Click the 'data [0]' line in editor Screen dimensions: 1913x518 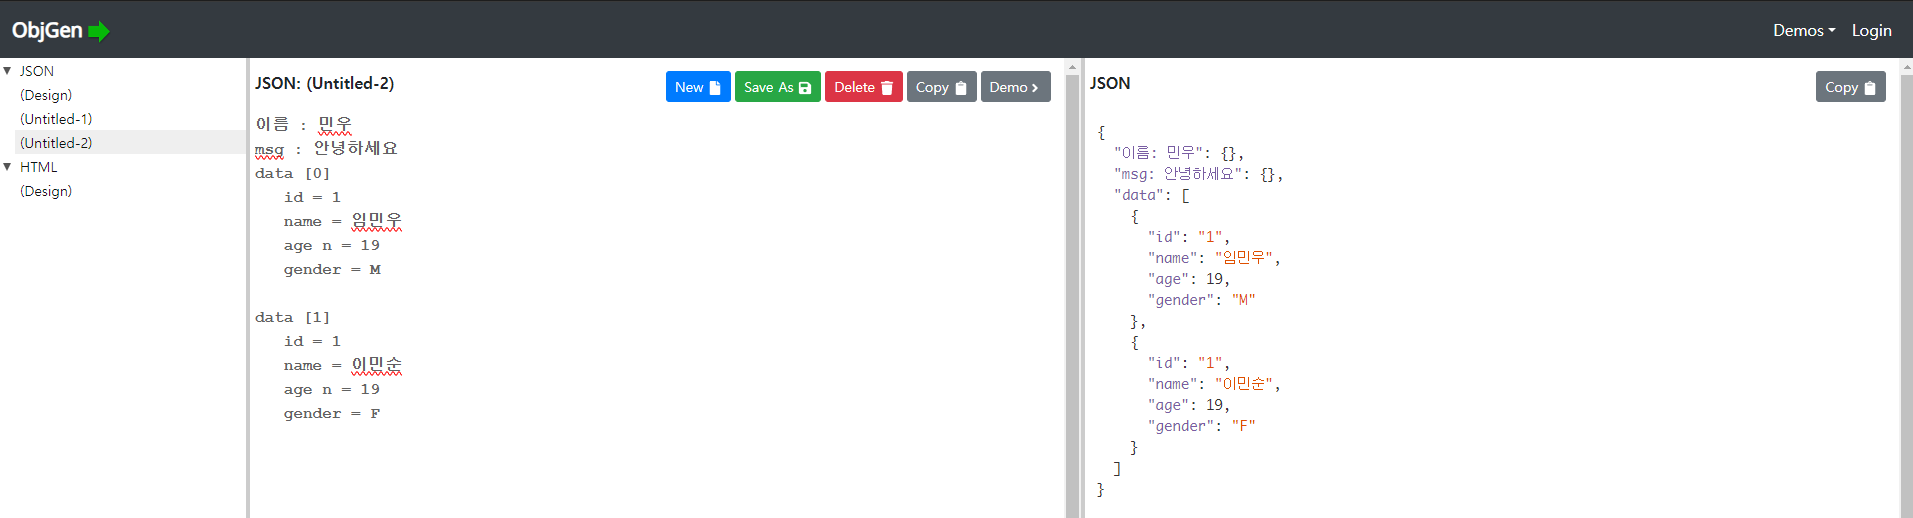[x=292, y=173]
